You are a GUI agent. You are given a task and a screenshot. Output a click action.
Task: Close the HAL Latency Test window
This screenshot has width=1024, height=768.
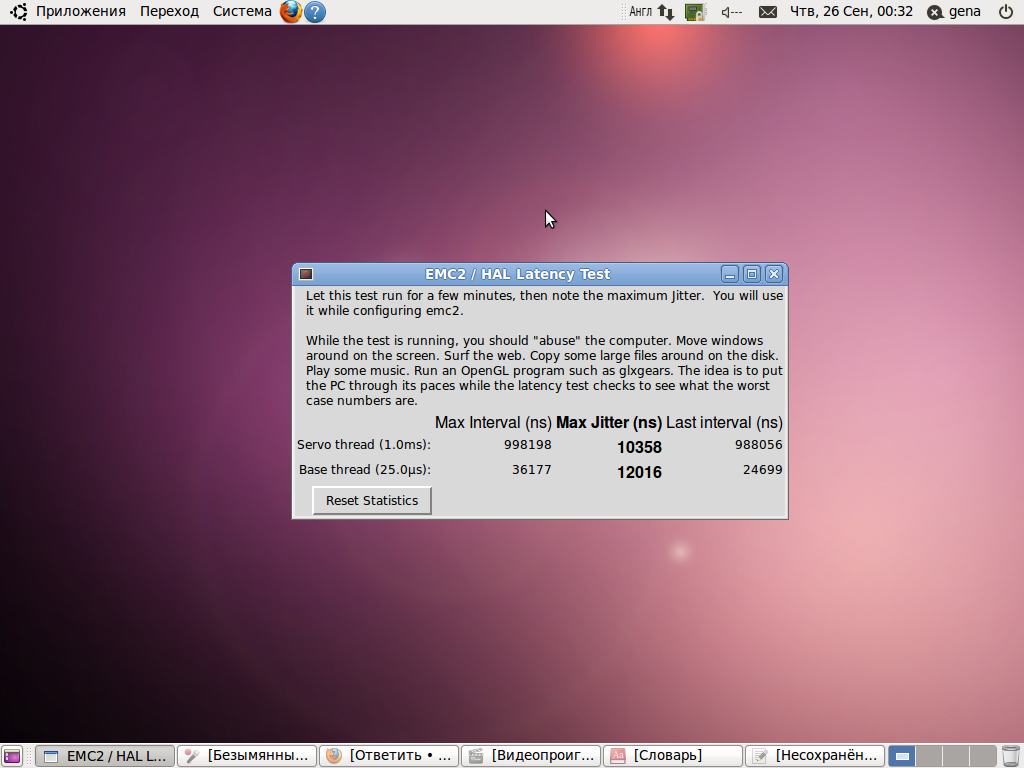774,274
